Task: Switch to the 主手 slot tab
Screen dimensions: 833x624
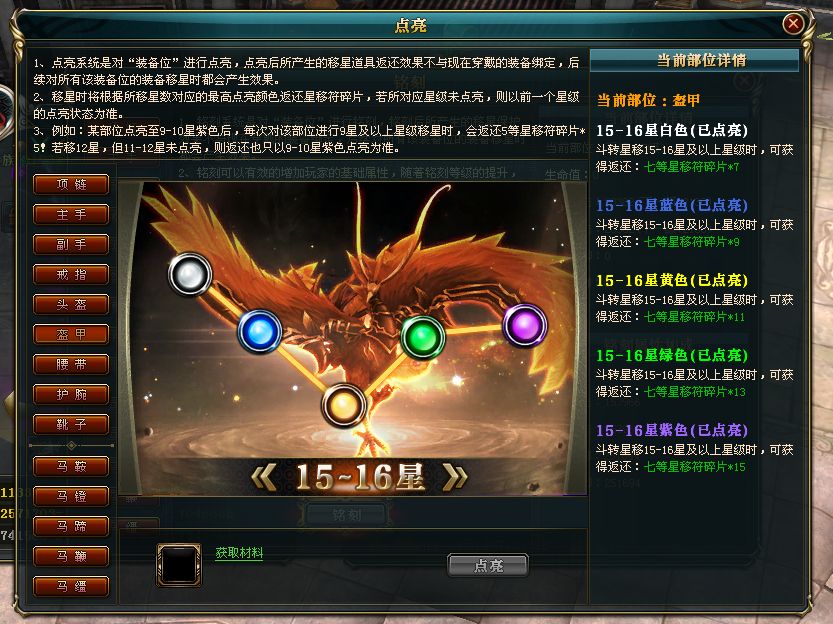Action: click(x=71, y=215)
